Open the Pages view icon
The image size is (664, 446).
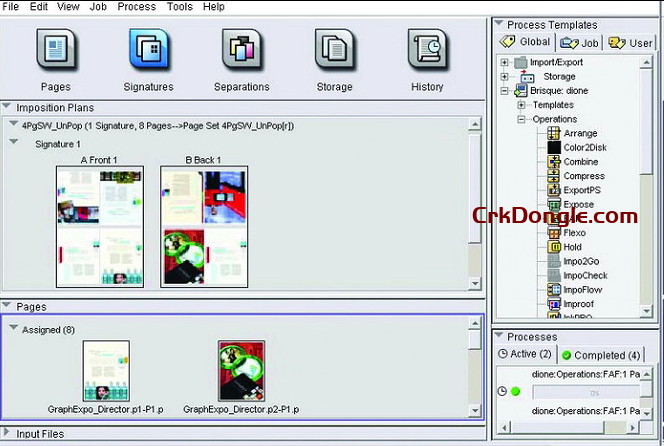pyautogui.click(x=57, y=49)
